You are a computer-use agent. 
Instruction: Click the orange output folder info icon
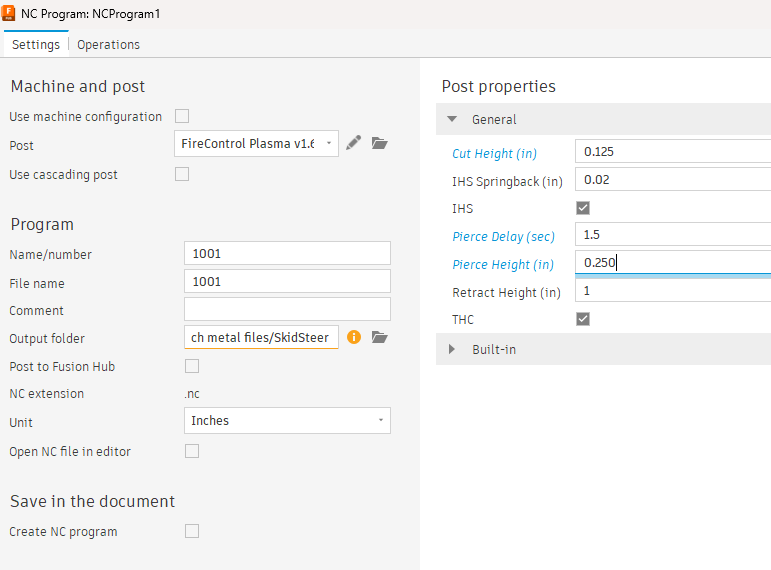coord(354,337)
